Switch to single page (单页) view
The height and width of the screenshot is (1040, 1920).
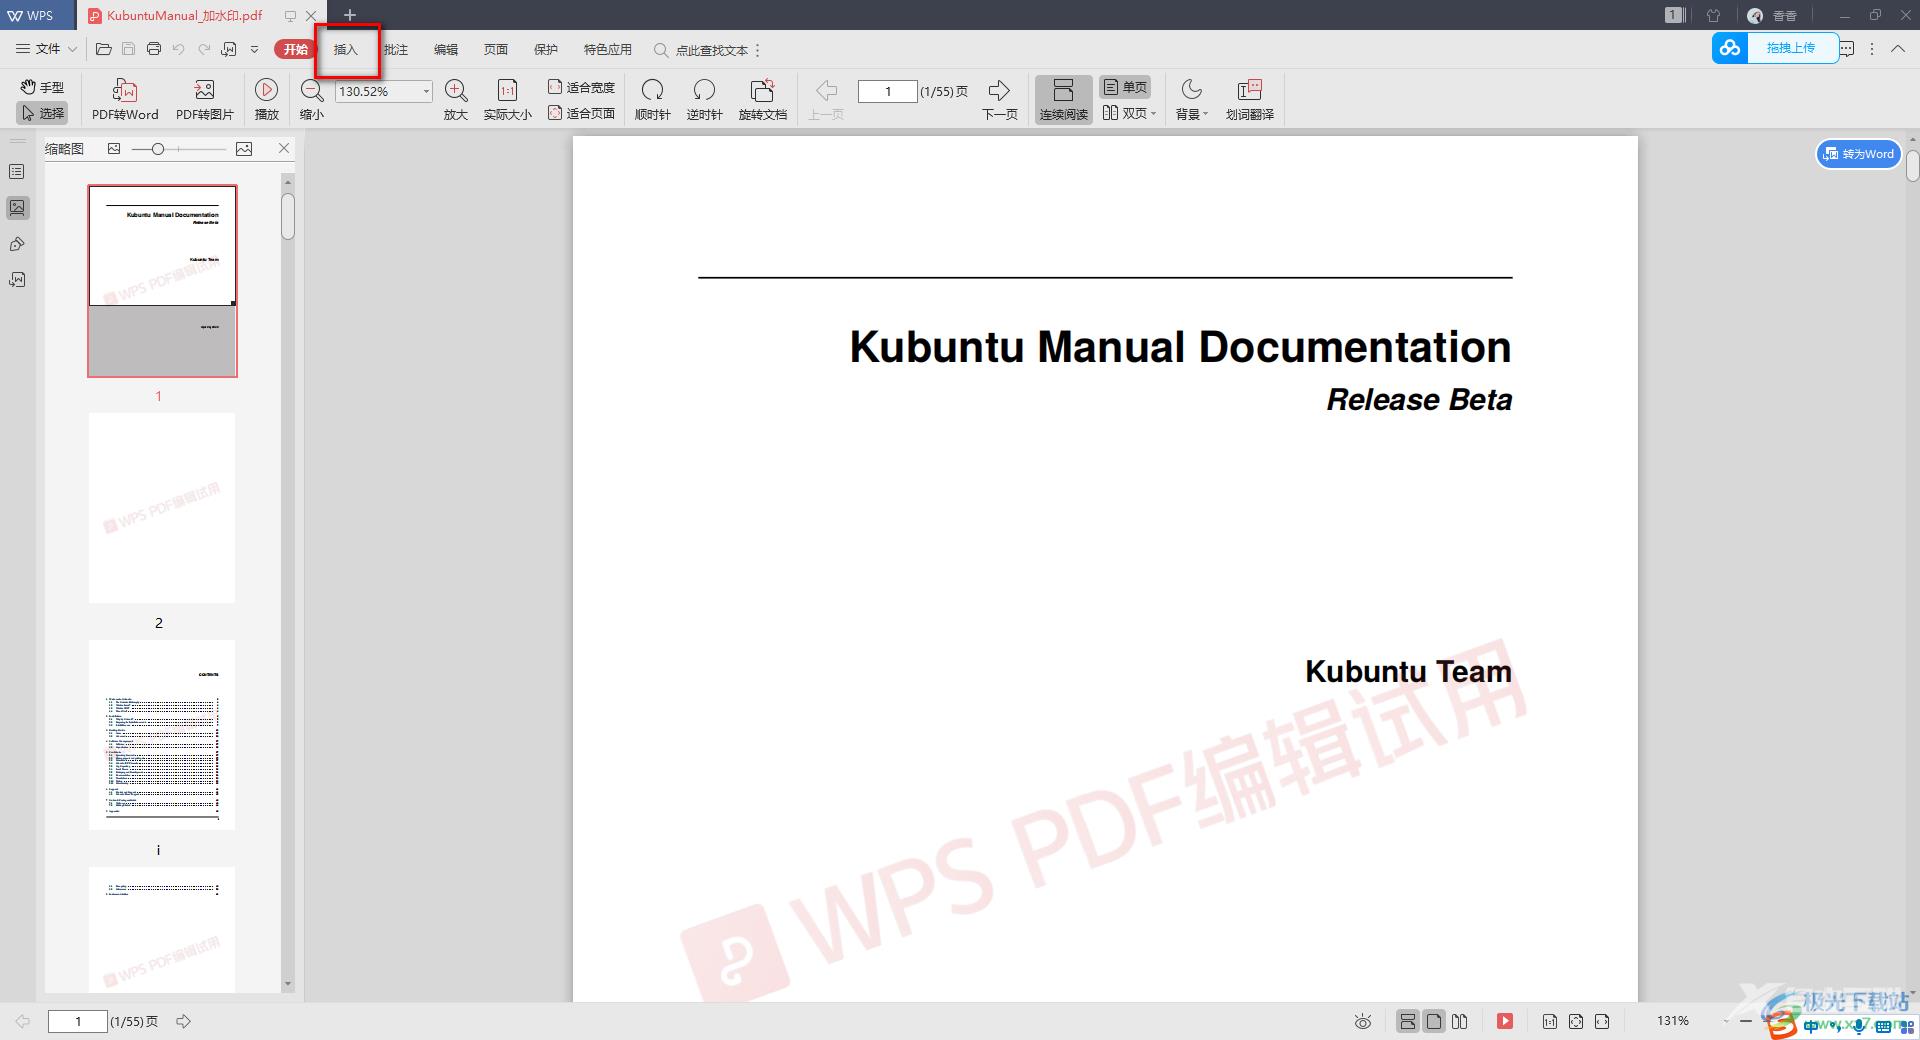tap(1125, 87)
